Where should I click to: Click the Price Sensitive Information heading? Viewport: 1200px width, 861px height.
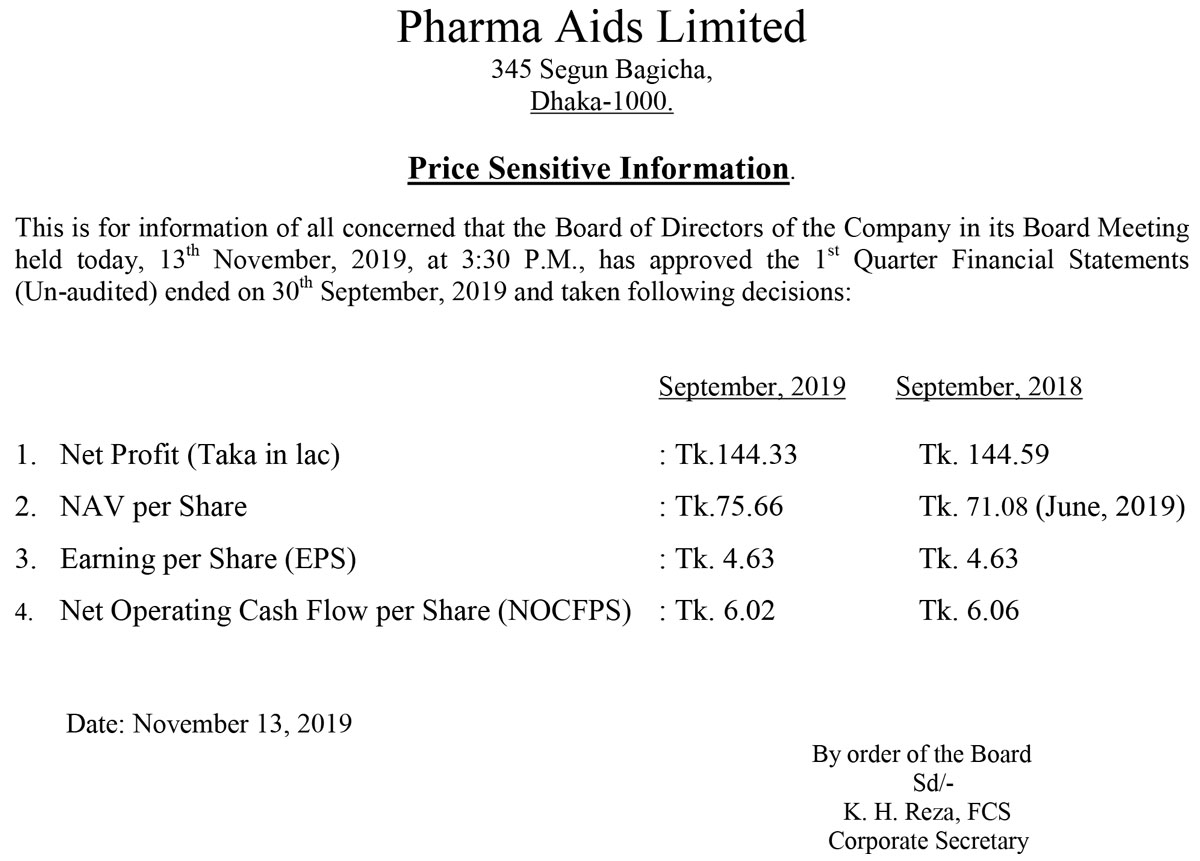tap(599, 169)
